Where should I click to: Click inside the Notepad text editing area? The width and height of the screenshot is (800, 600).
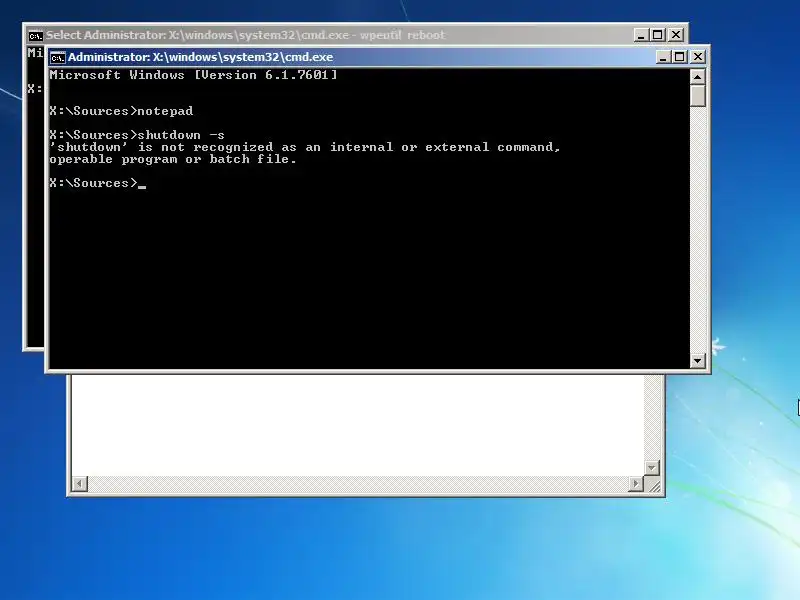click(357, 424)
